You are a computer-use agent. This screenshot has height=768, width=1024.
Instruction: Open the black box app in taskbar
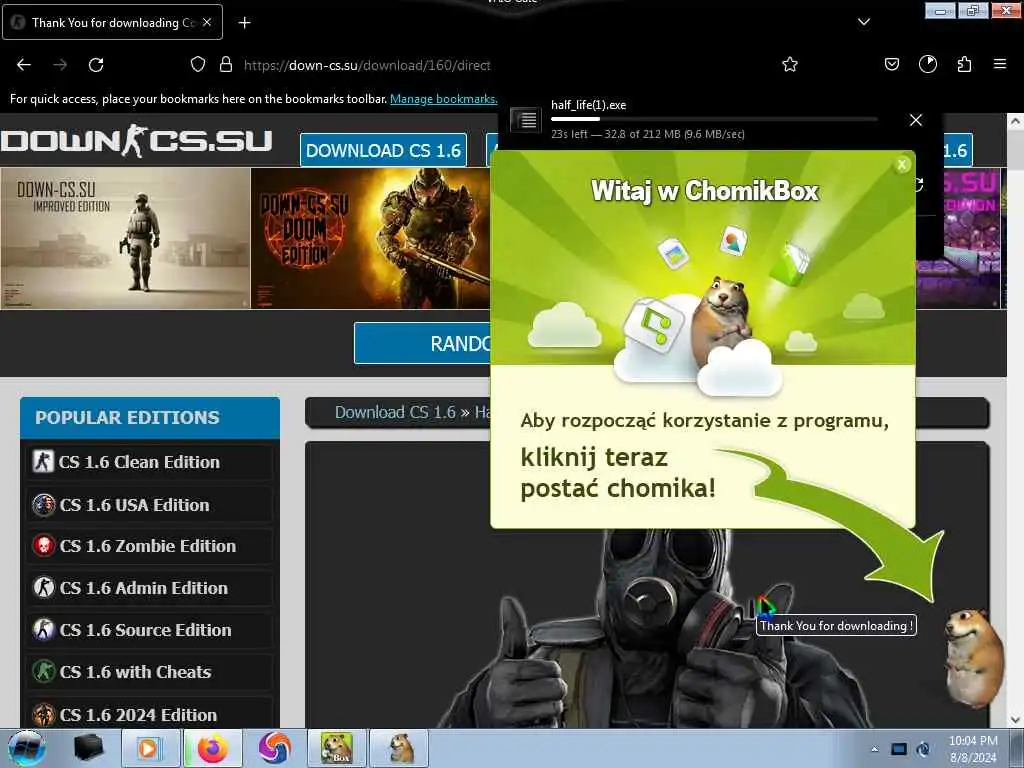(x=88, y=748)
